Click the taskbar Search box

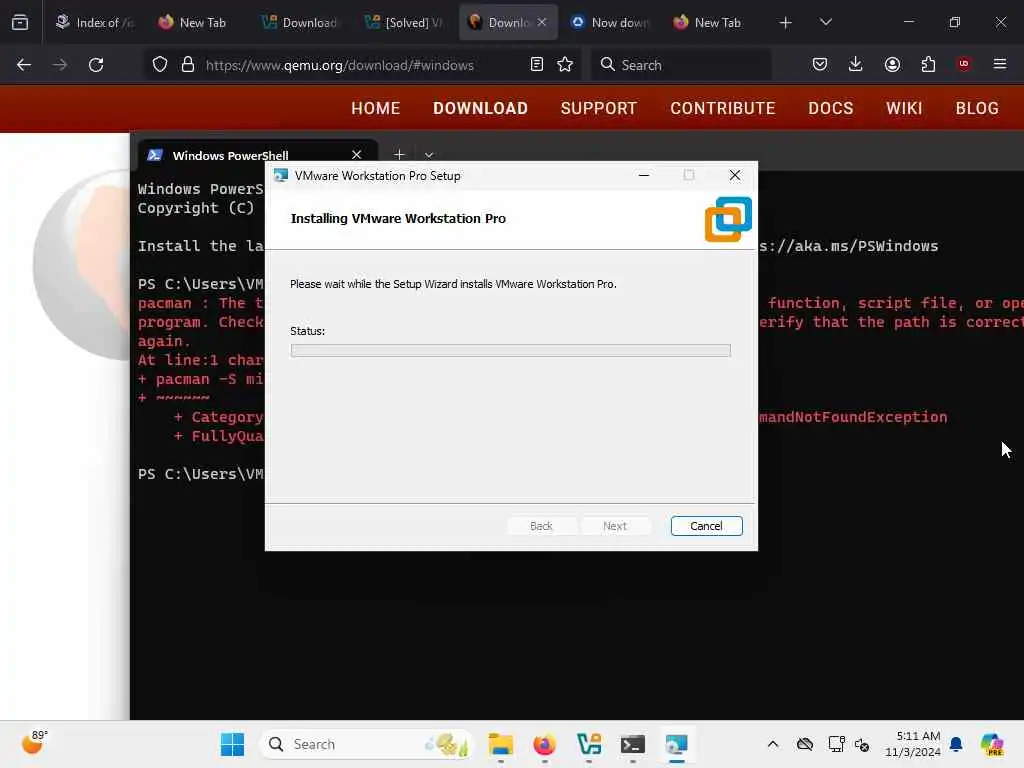coord(366,744)
